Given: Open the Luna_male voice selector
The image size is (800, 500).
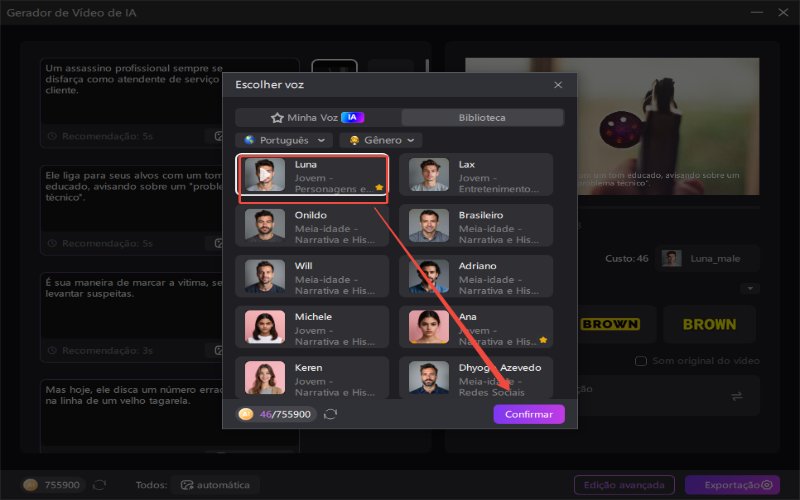Looking at the screenshot, I should click(x=707, y=259).
